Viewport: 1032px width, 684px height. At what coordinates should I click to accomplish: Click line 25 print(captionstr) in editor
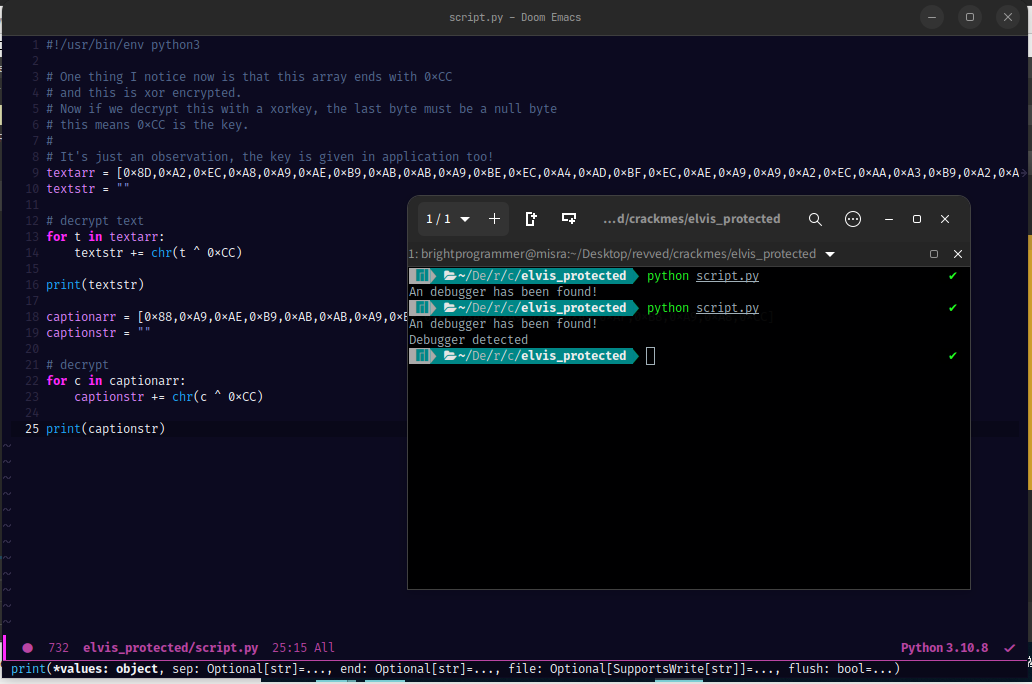coord(105,429)
